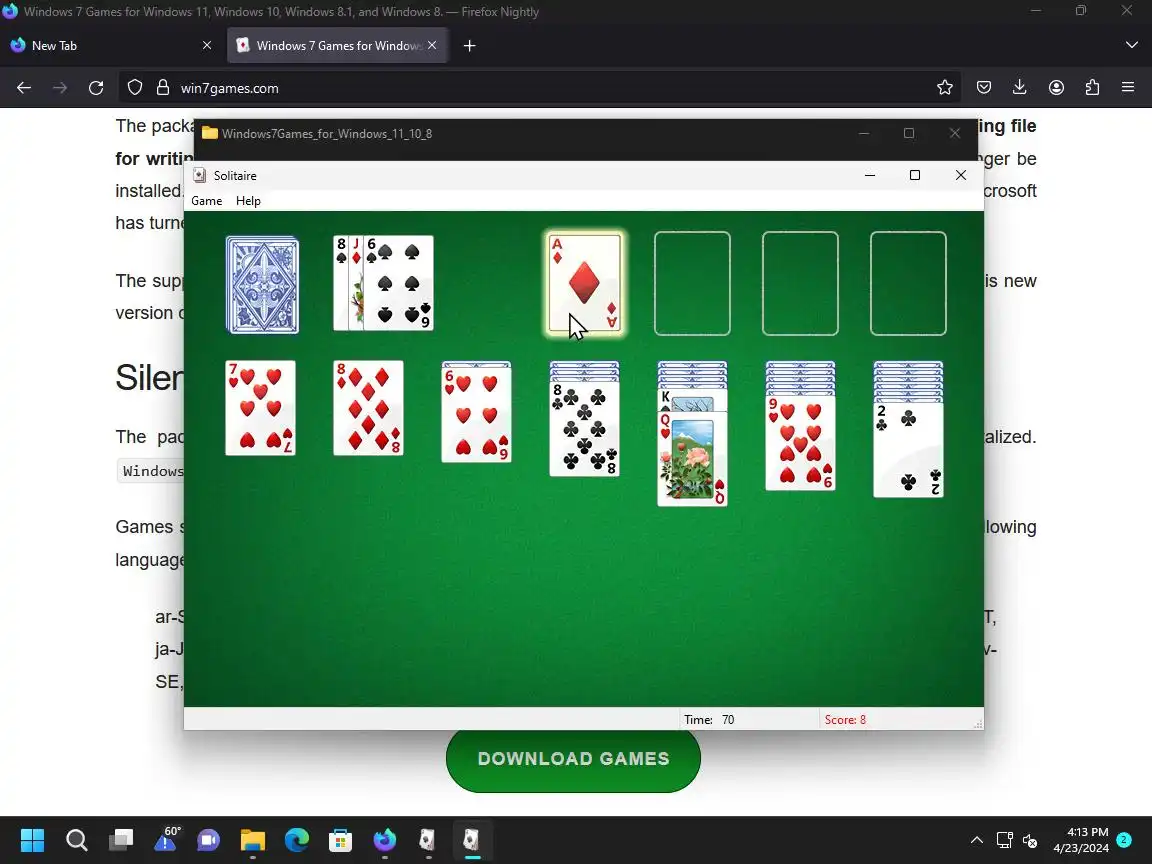Open taskbar Search
1152x864 pixels.
[x=76, y=840]
